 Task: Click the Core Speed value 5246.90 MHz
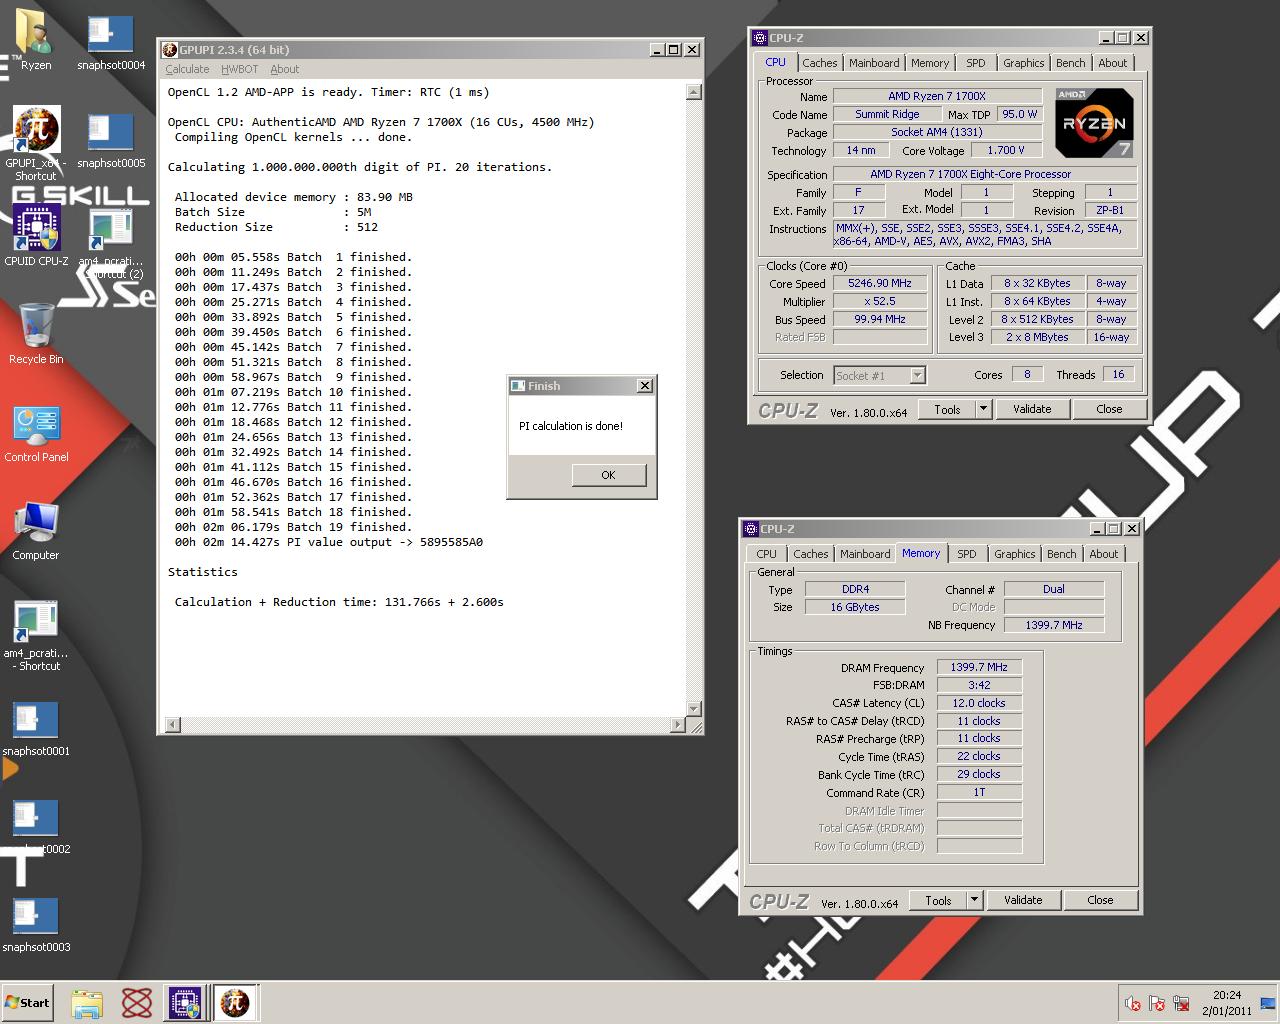pyautogui.click(x=880, y=284)
